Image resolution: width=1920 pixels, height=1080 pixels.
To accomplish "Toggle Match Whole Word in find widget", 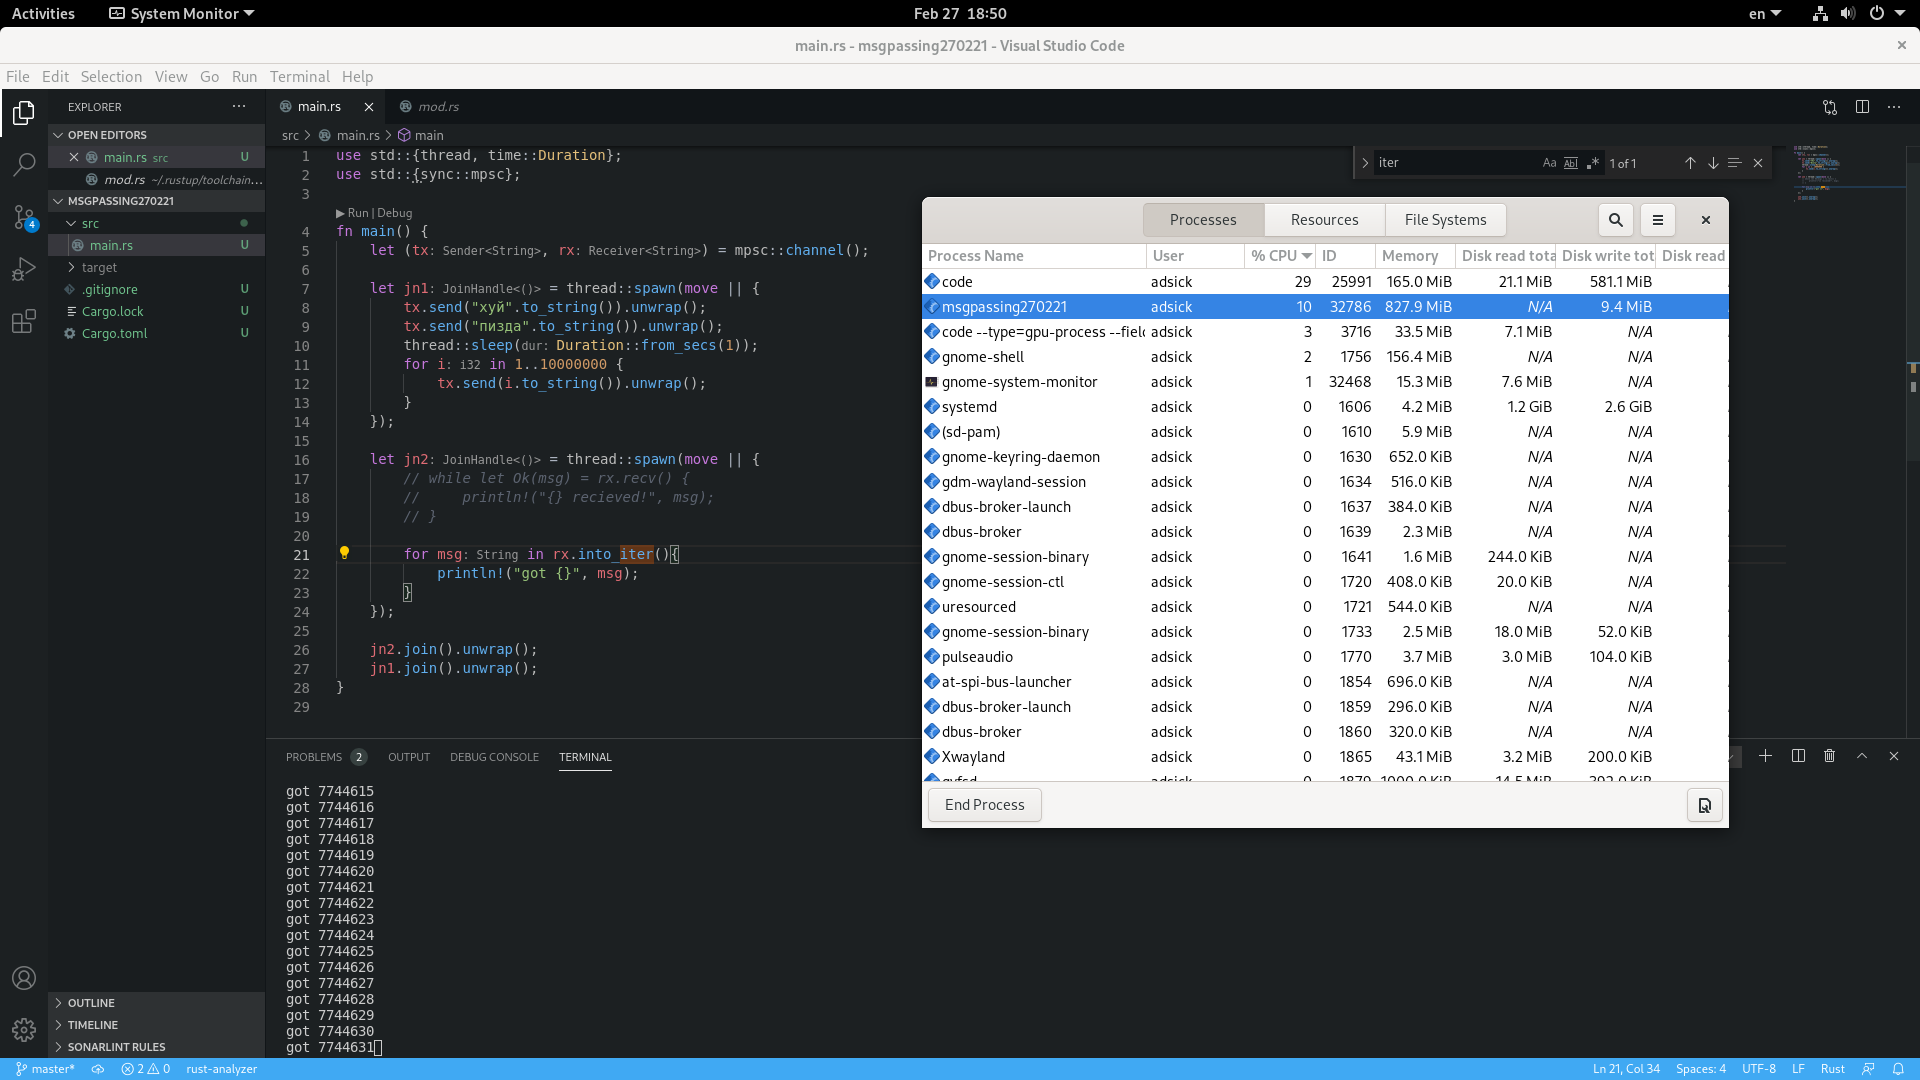I will [x=1571, y=163].
